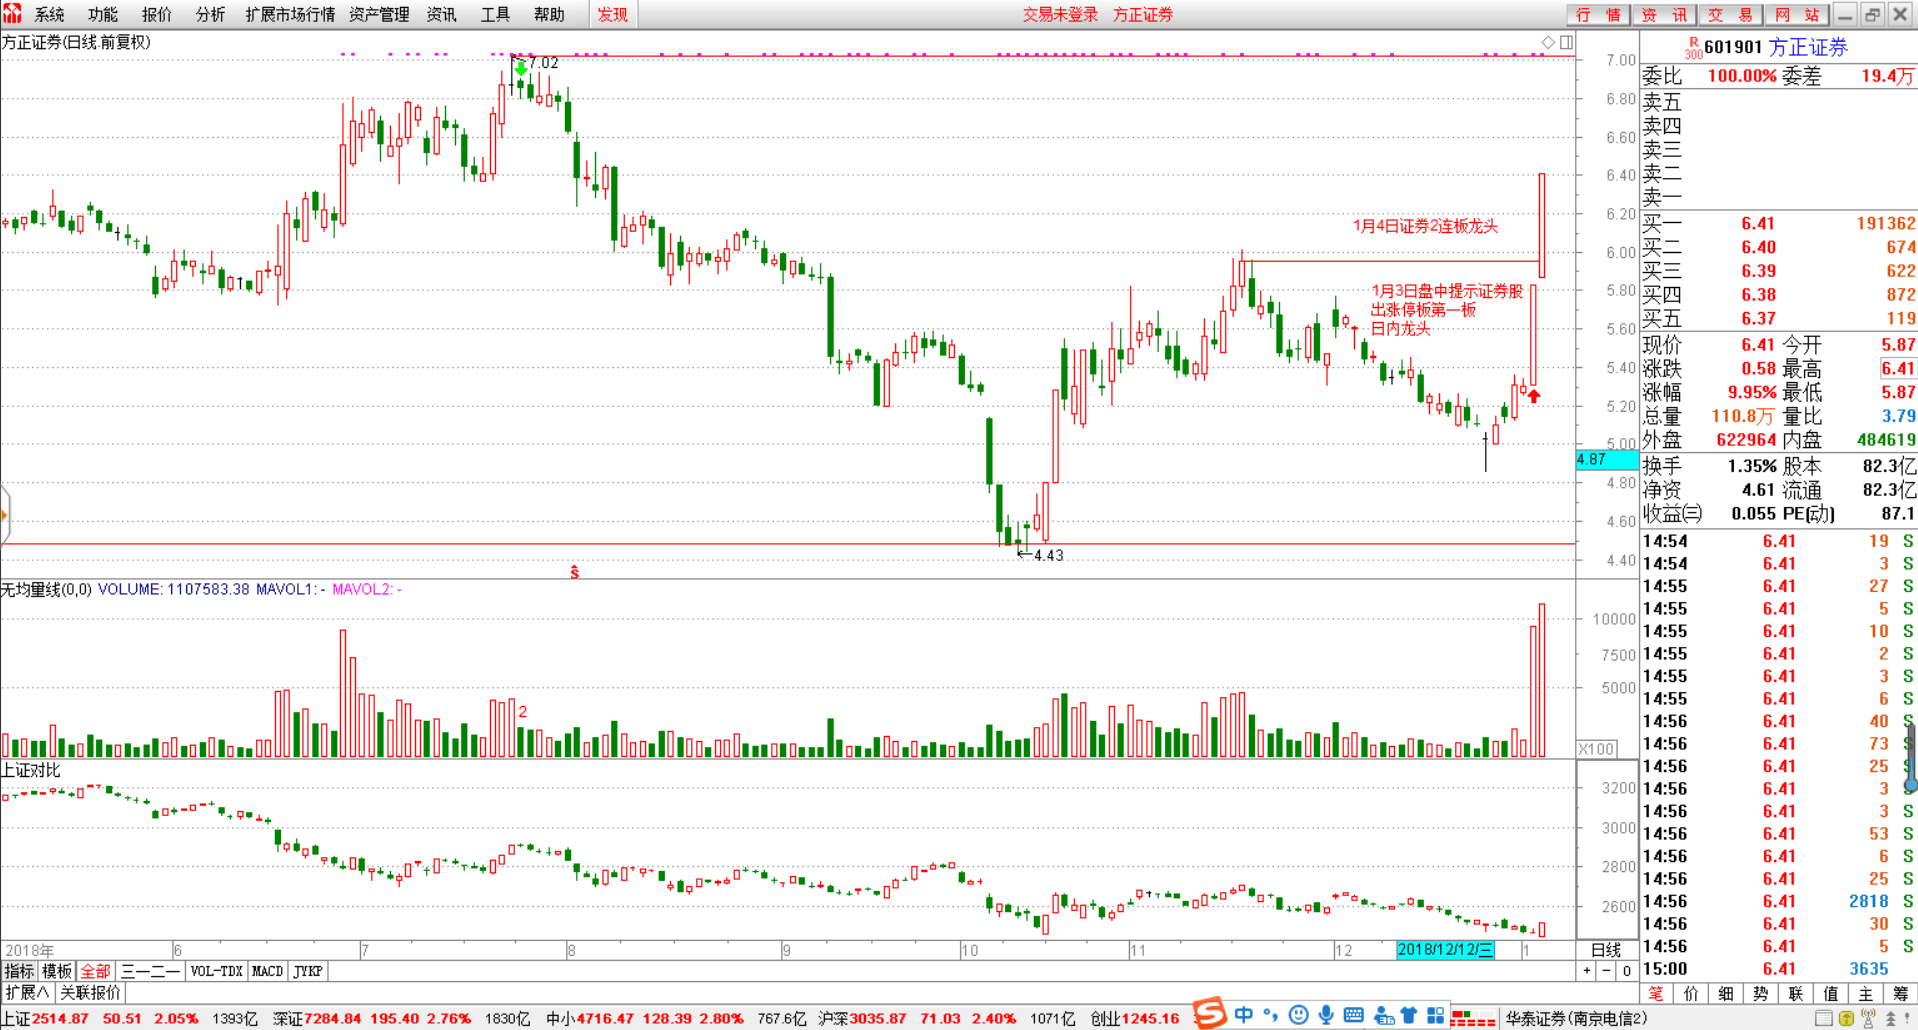Screen dimensions: 1918x1030
Task: Click the yellow upload icon in status bar
Action: (1846, 1018)
